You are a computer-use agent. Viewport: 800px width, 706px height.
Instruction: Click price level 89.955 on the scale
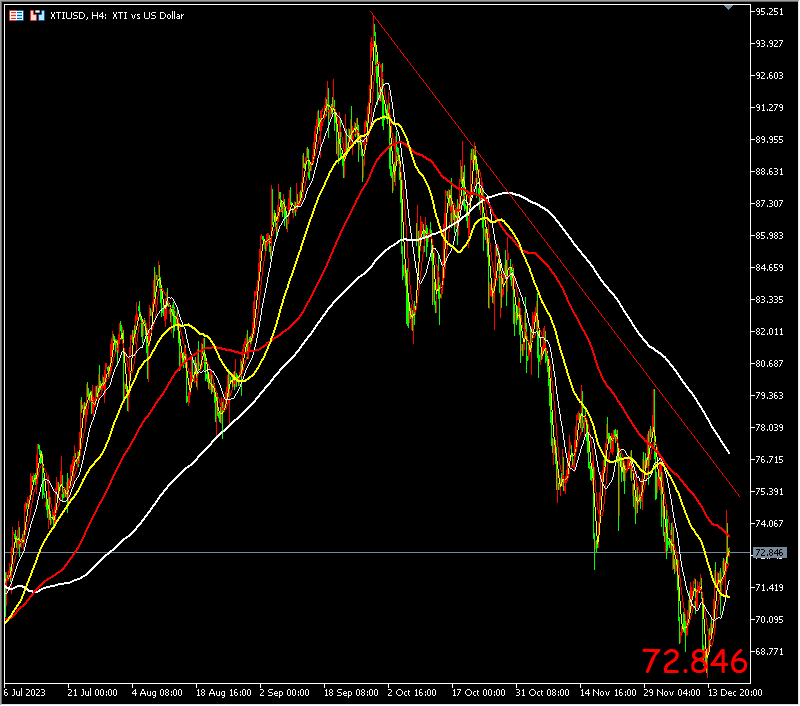[x=769, y=140]
